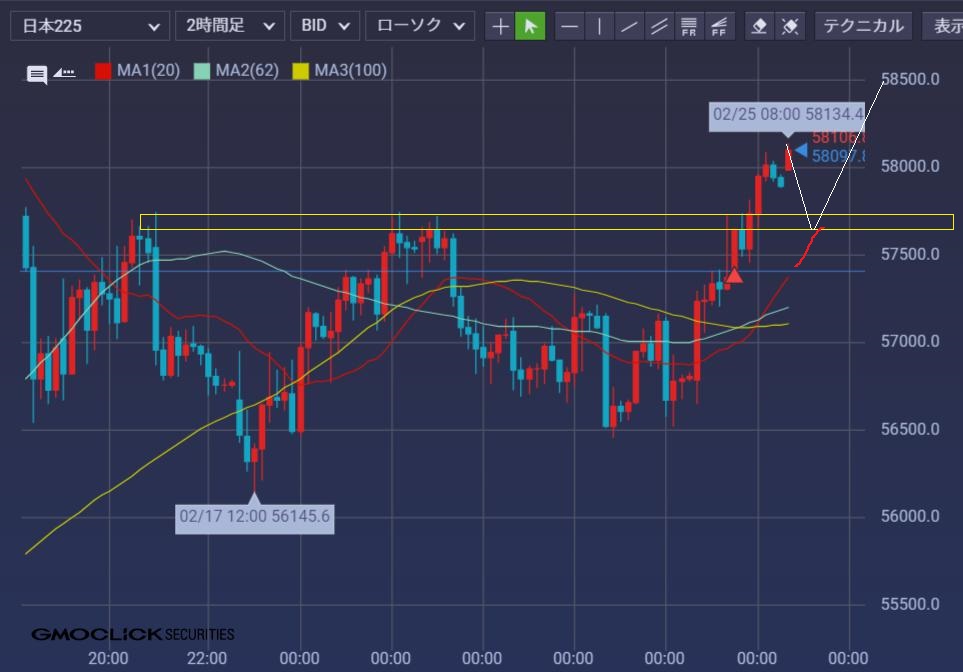Image resolution: width=963 pixels, height=672 pixels.
Task: Choose the horizontal line drawing tool
Action: tap(569, 26)
